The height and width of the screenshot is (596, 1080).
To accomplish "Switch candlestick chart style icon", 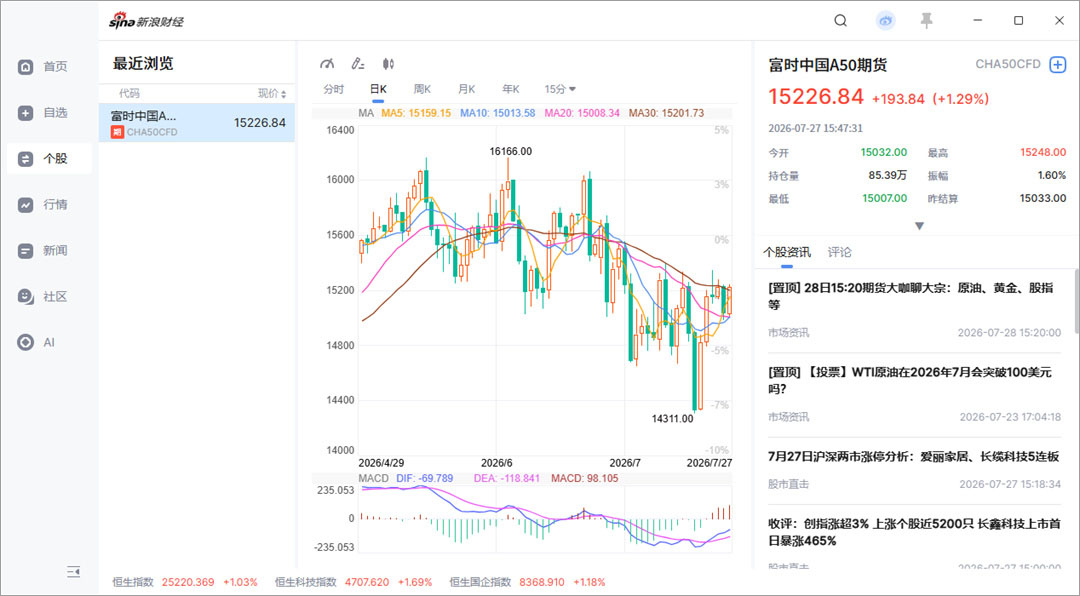I will 388,64.
